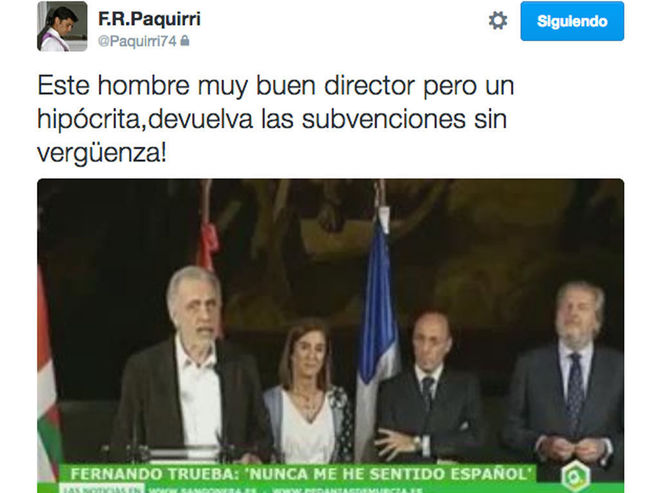Viewport: 660px width, 493px height.
Task: Open the gear settings menu
Action: click(x=498, y=21)
